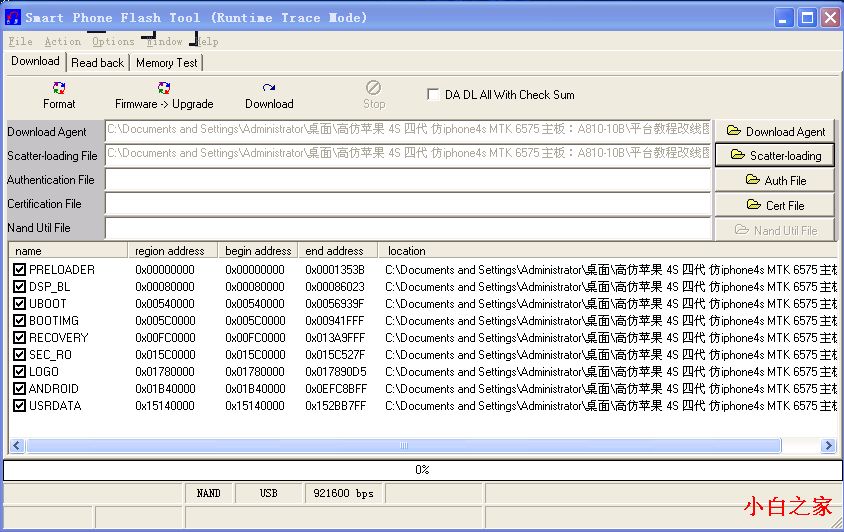This screenshot has width=844, height=532.
Task: Click begin address 0x005C0000
Action: click(255, 321)
